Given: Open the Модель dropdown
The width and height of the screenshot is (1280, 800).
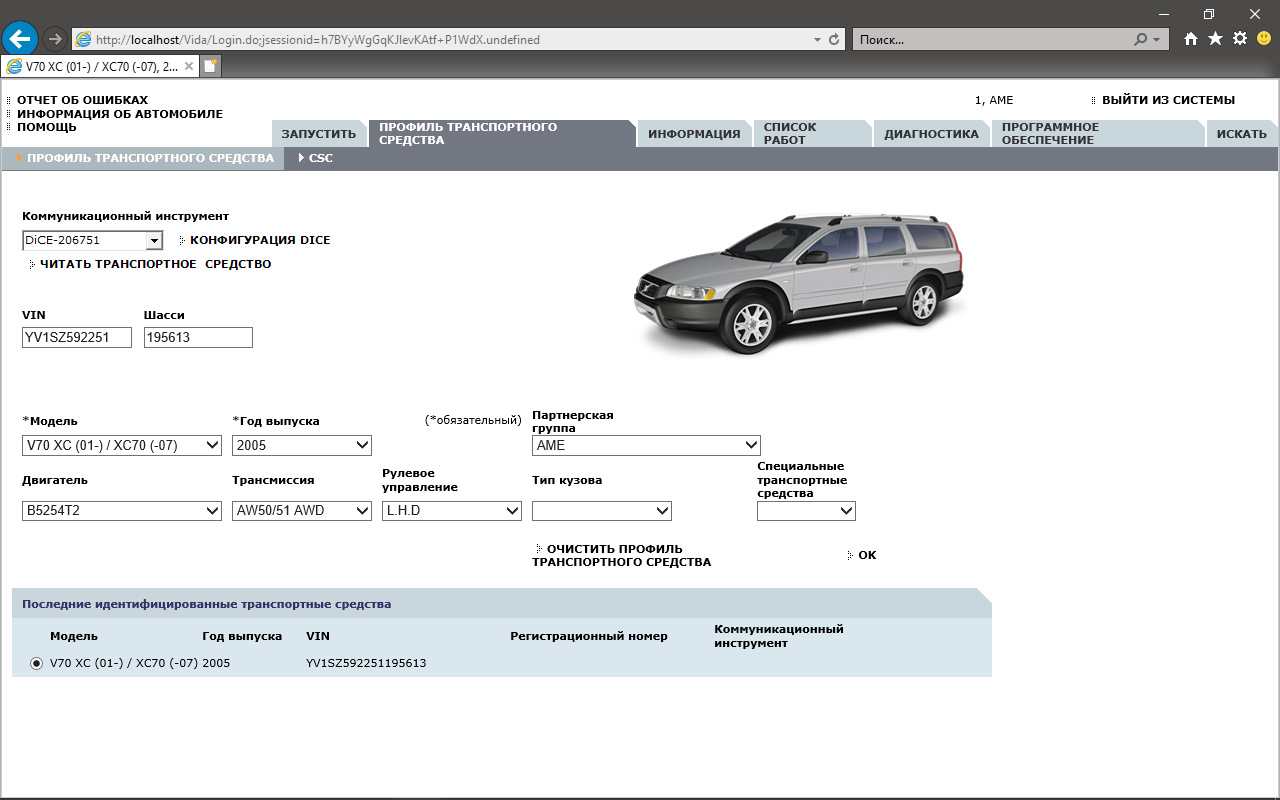Looking at the screenshot, I should (x=122, y=445).
